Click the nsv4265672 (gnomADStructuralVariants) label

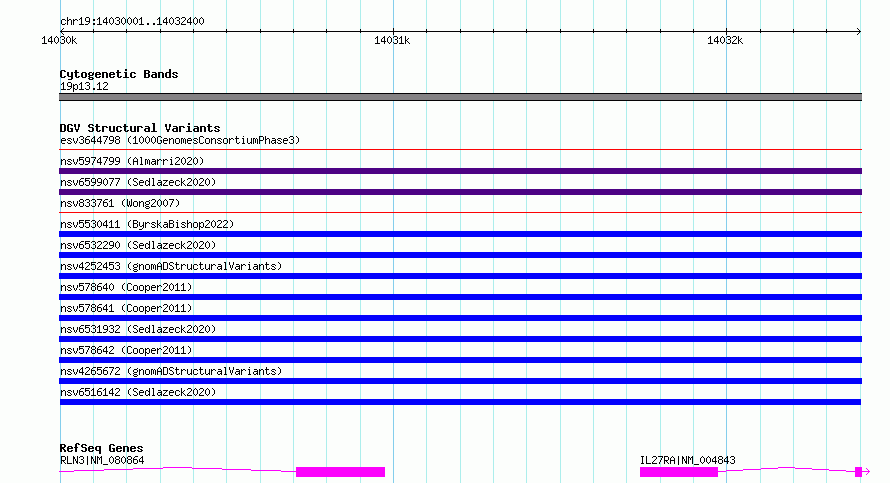click(x=171, y=371)
